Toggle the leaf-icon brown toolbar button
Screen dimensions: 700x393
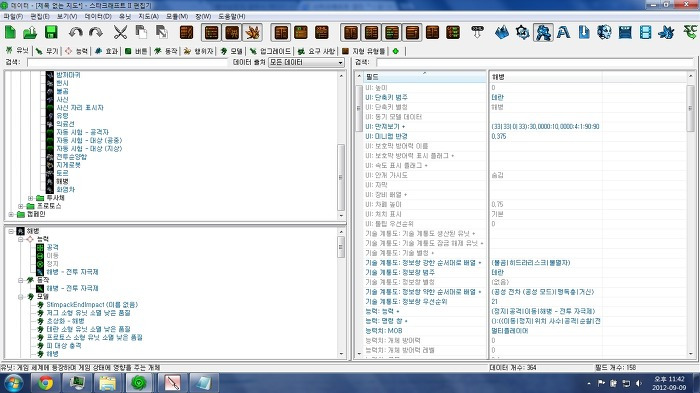(253, 33)
